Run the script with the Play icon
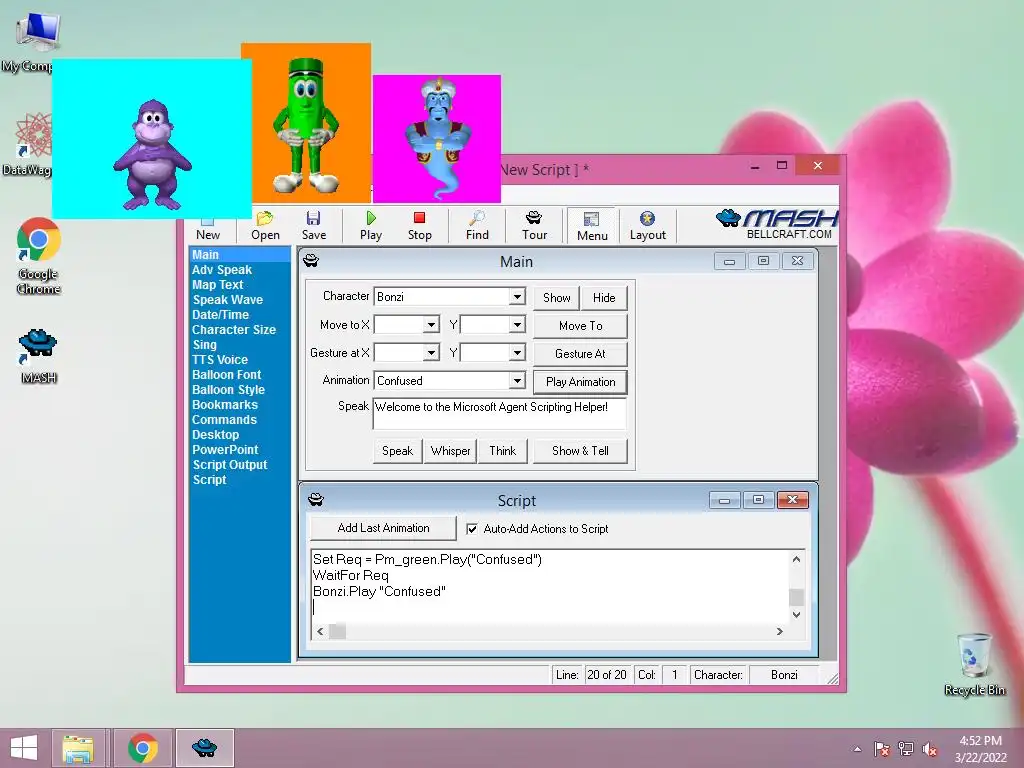Image resolution: width=1024 pixels, height=768 pixels. click(371, 226)
